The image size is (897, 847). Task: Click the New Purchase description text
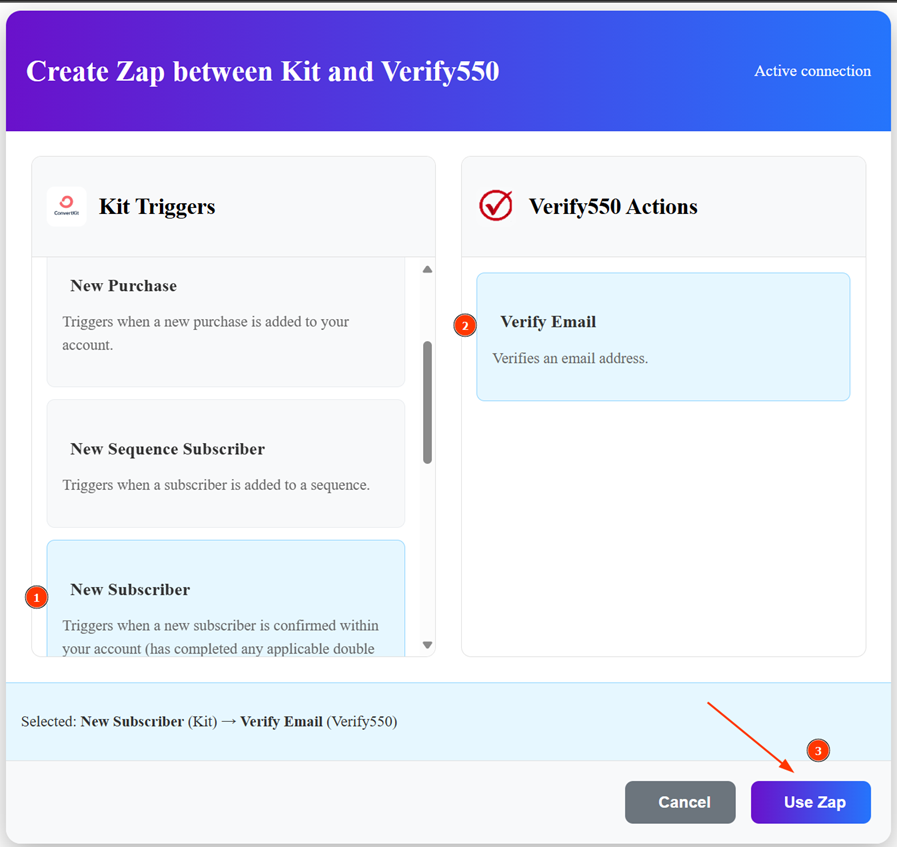click(x=205, y=333)
